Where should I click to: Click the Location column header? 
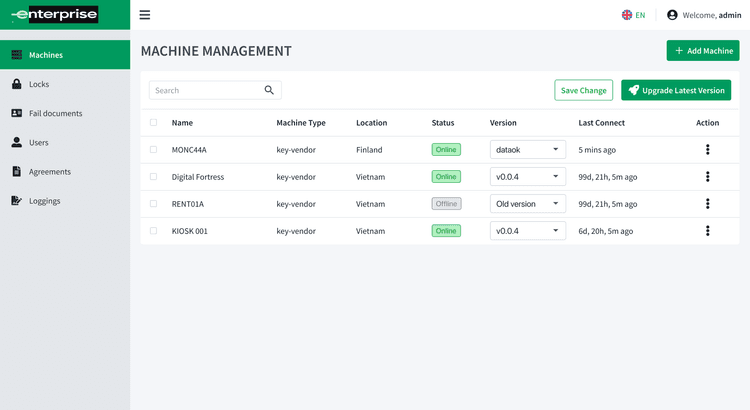[372, 123]
